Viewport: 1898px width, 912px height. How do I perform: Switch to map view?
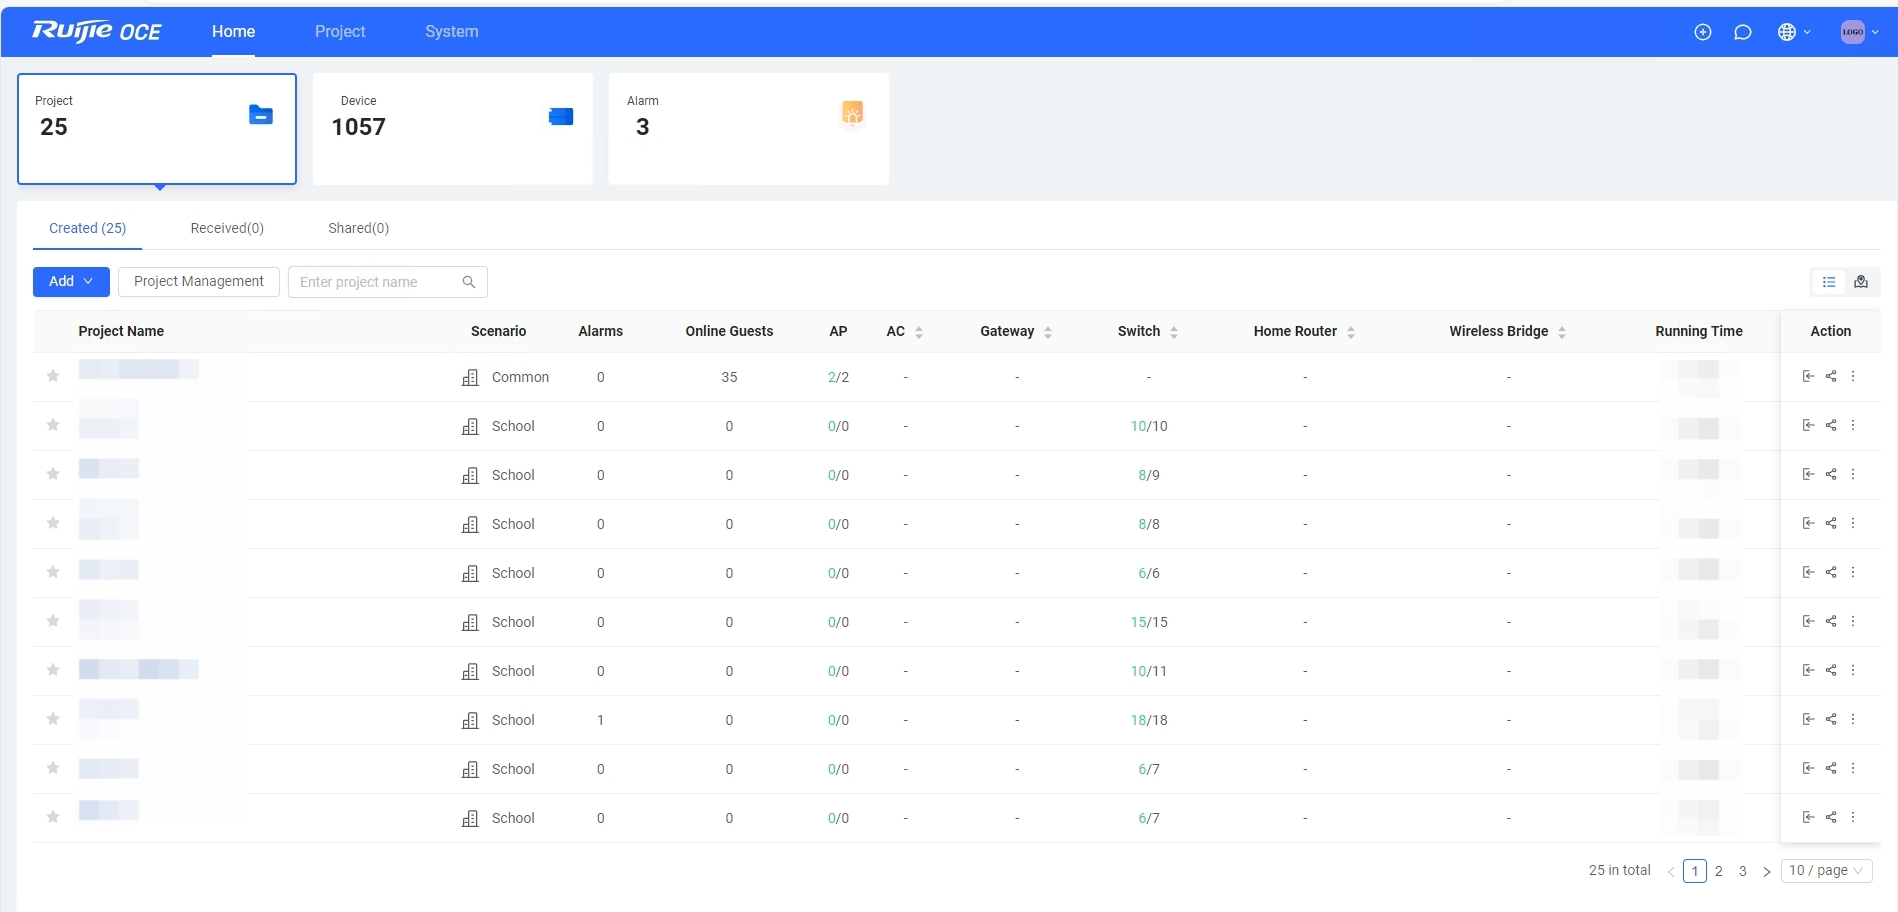click(1861, 282)
